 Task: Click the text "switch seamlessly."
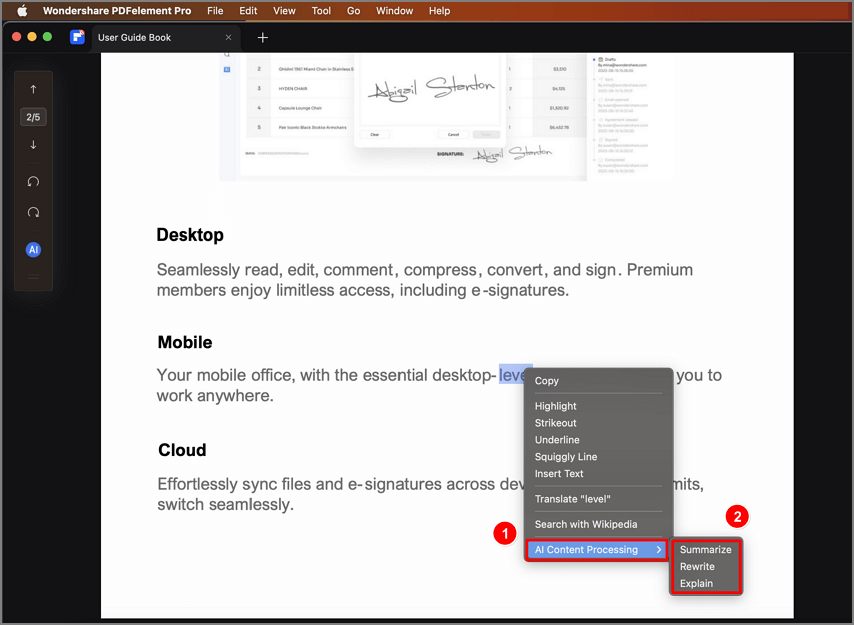(x=225, y=505)
